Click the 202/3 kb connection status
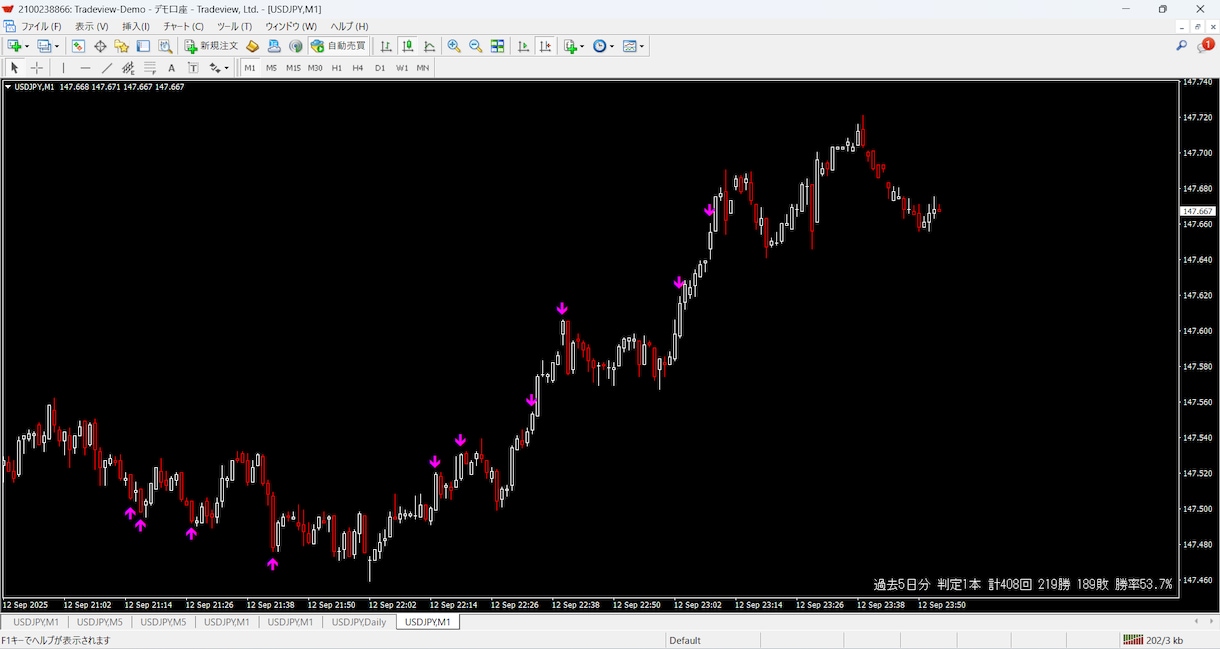 click(1153, 640)
